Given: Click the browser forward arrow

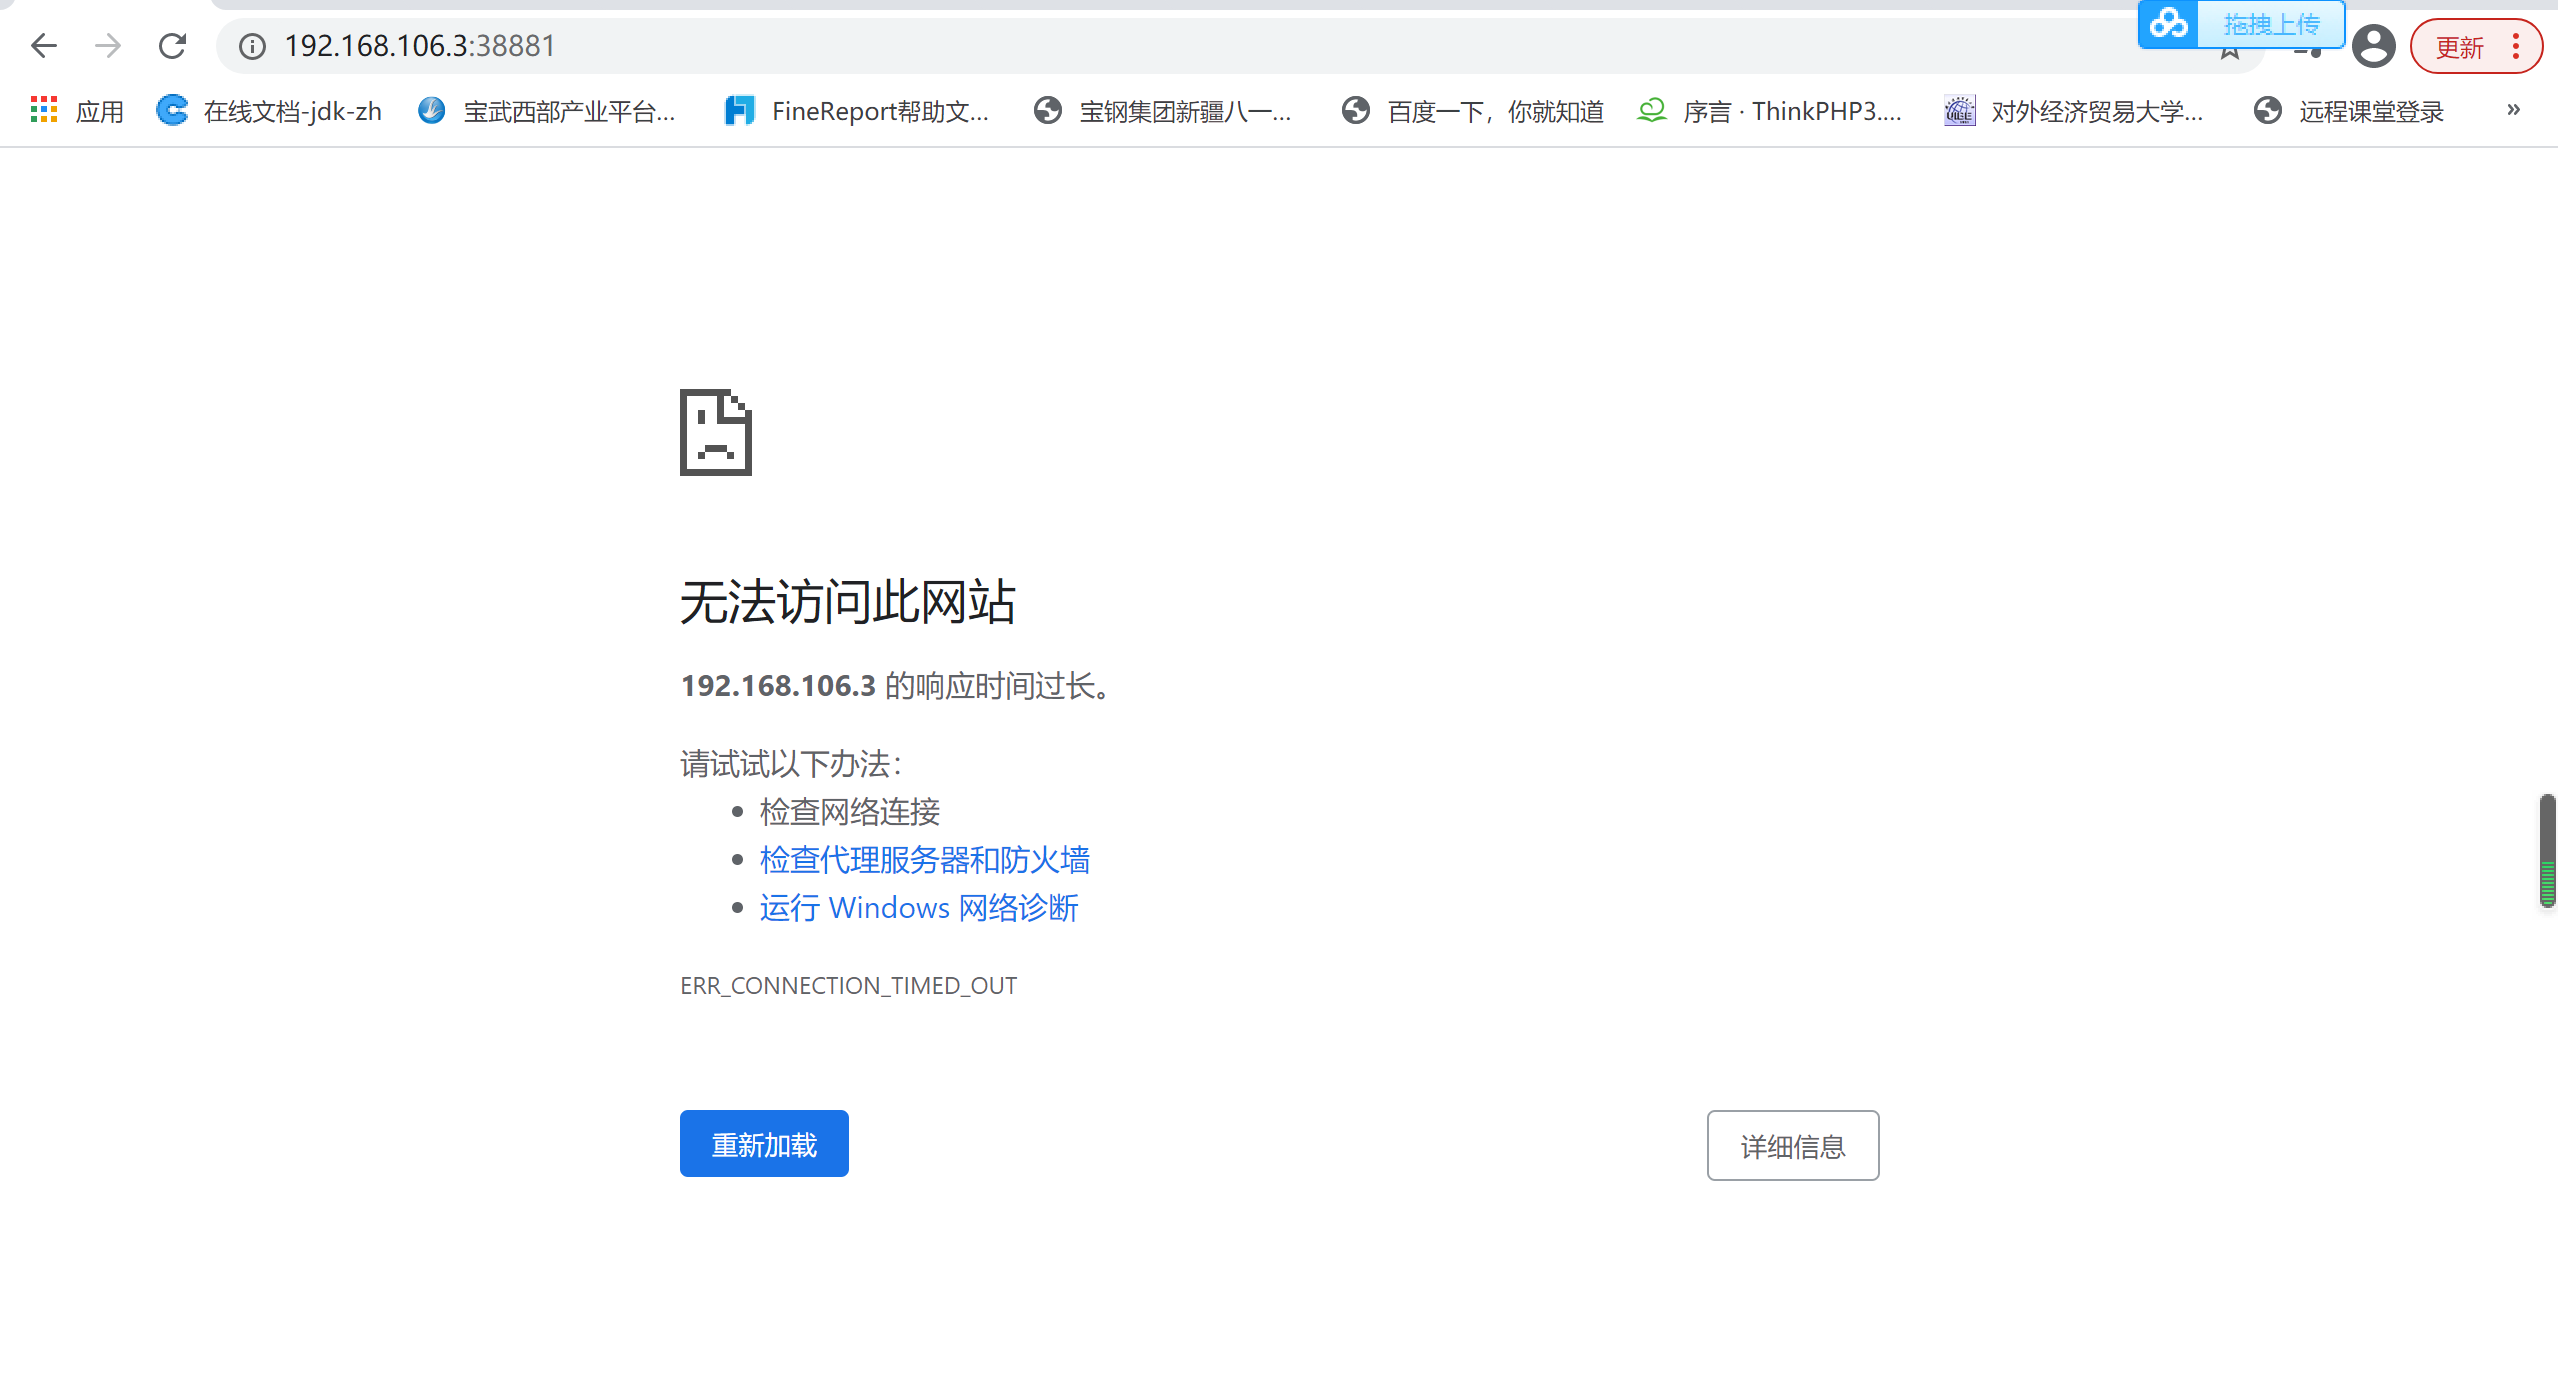Looking at the screenshot, I should pos(108,46).
